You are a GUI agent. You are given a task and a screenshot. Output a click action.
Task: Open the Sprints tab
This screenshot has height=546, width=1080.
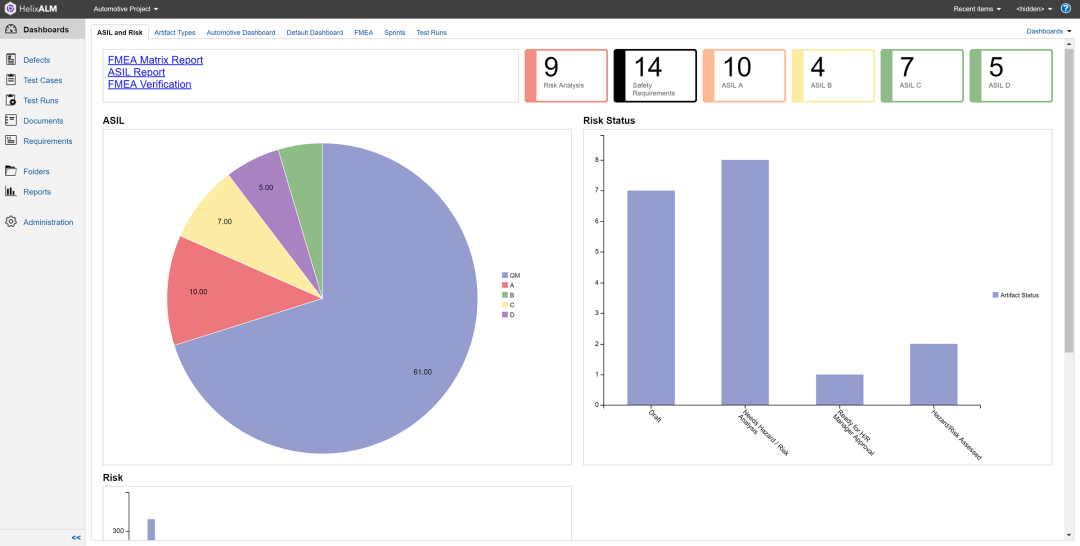tap(395, 32)
